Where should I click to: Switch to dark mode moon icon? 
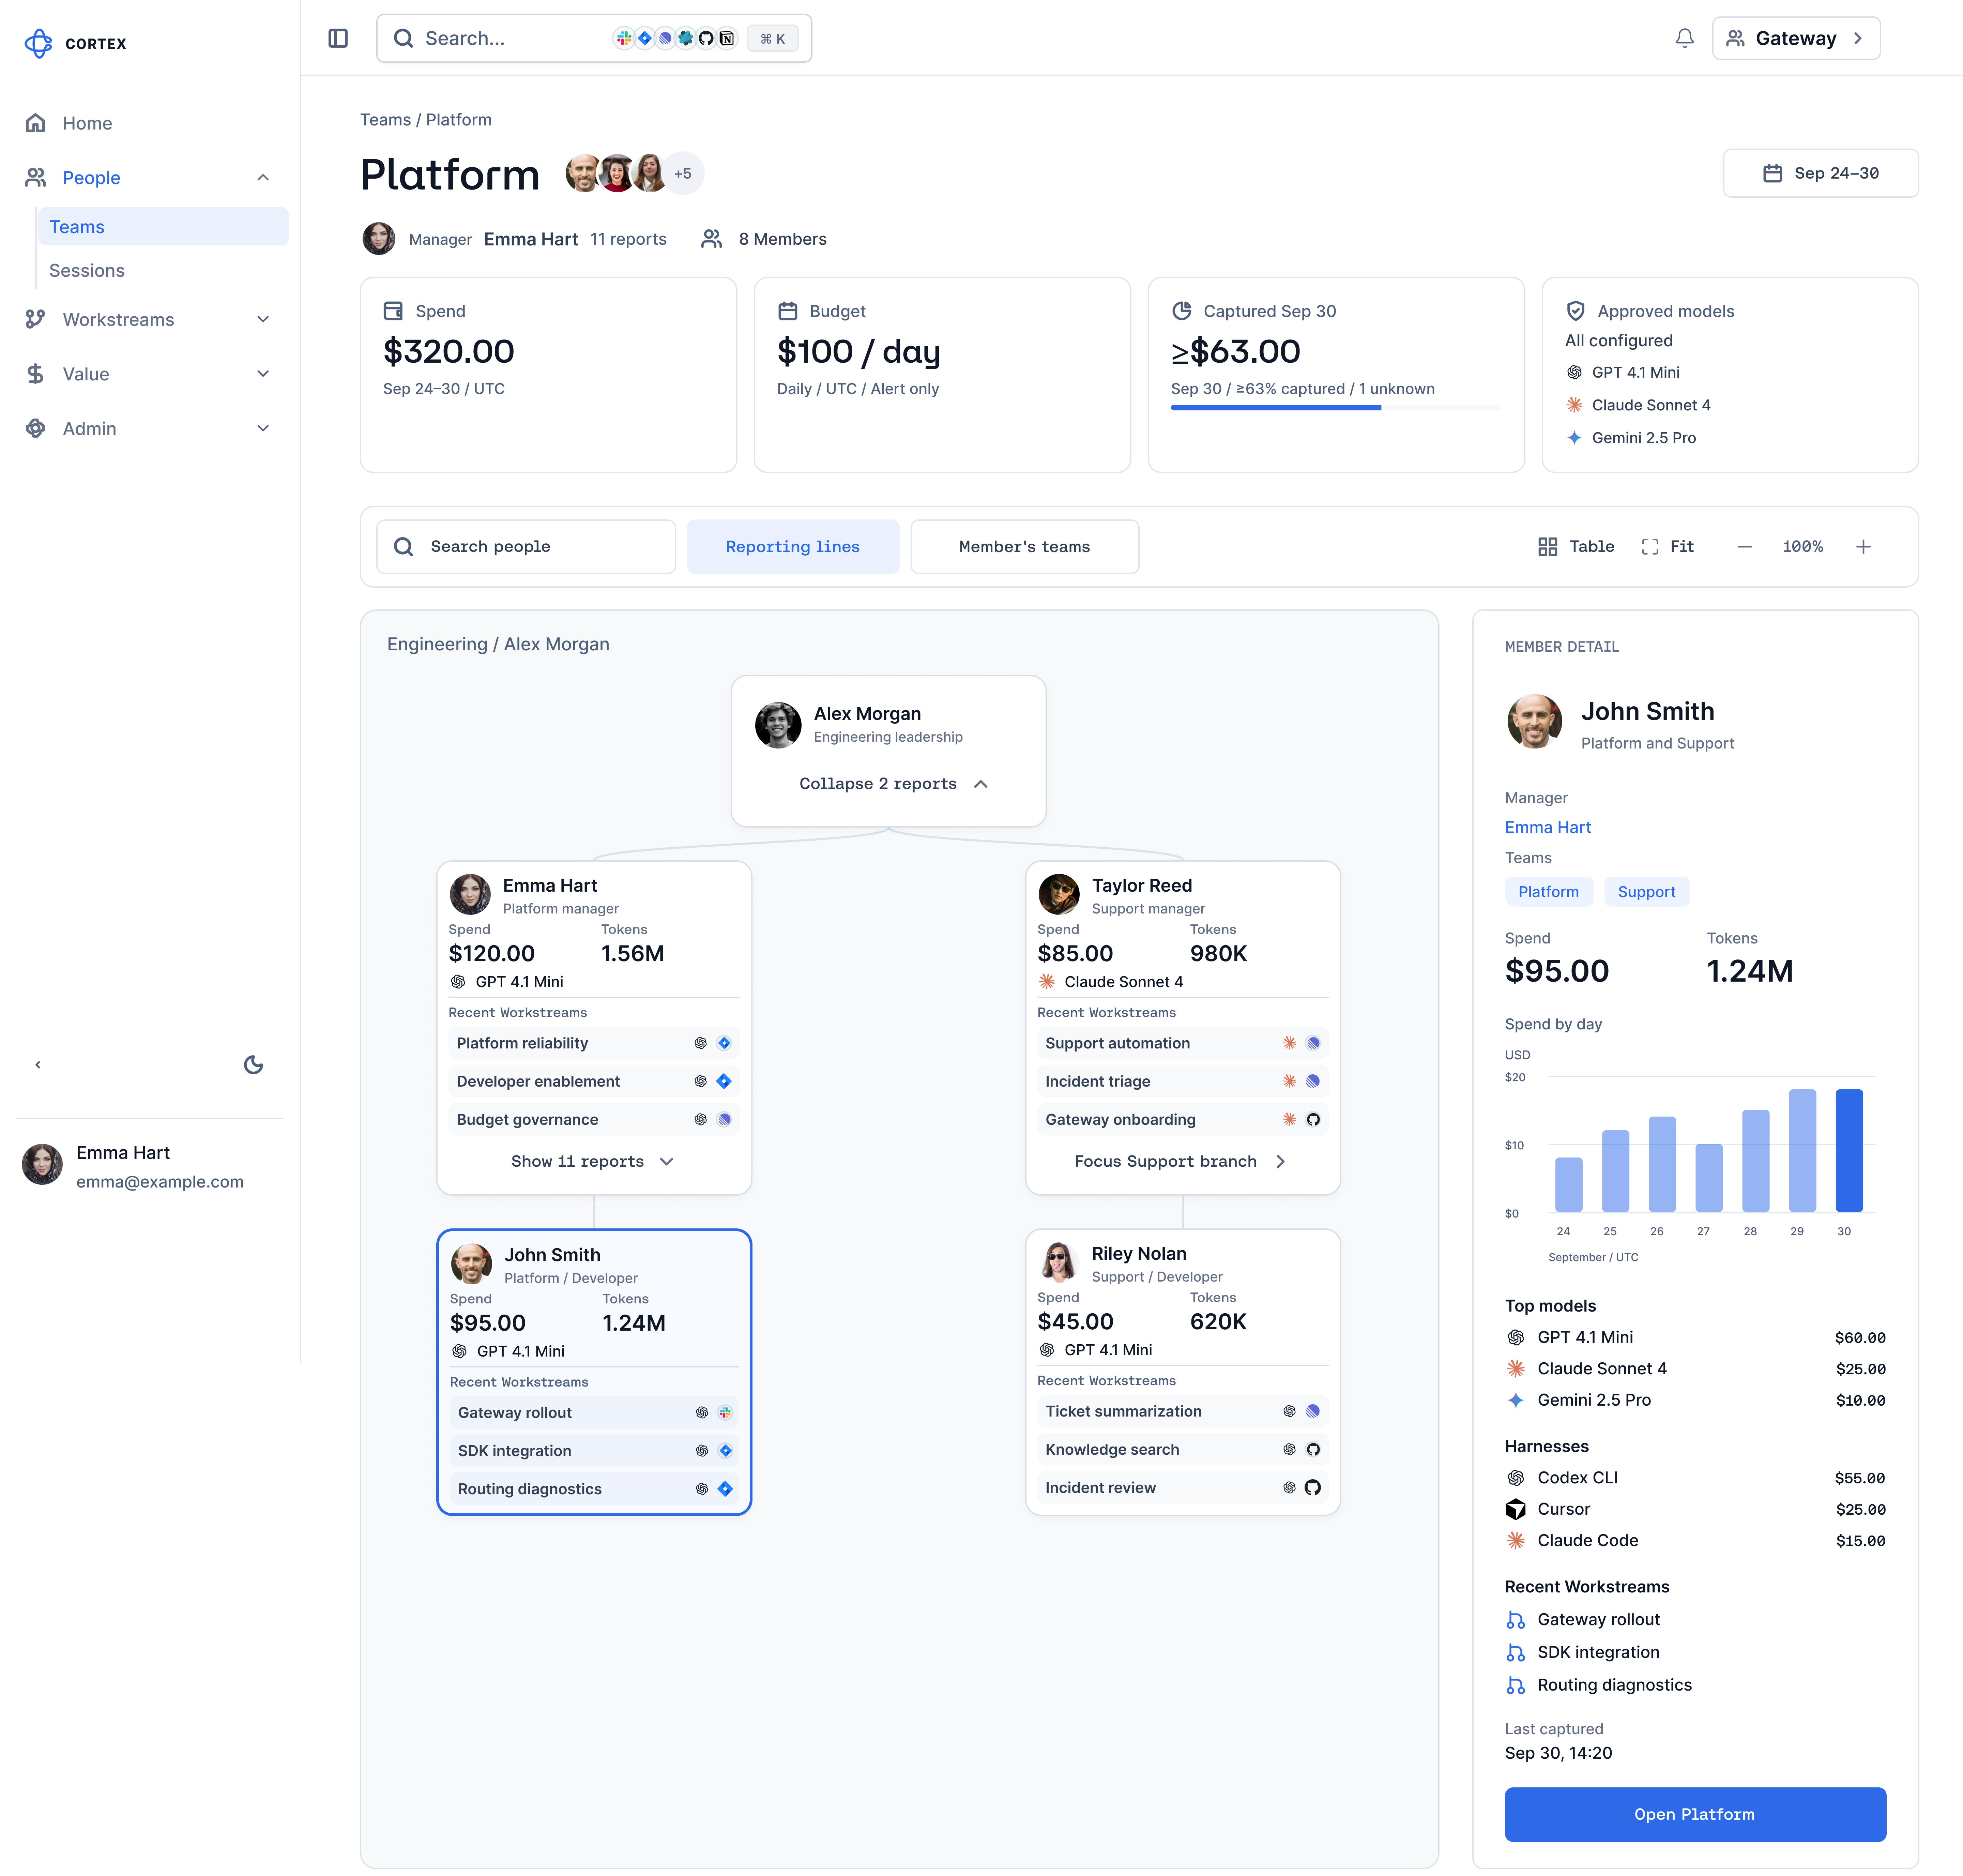(254, 1065)
